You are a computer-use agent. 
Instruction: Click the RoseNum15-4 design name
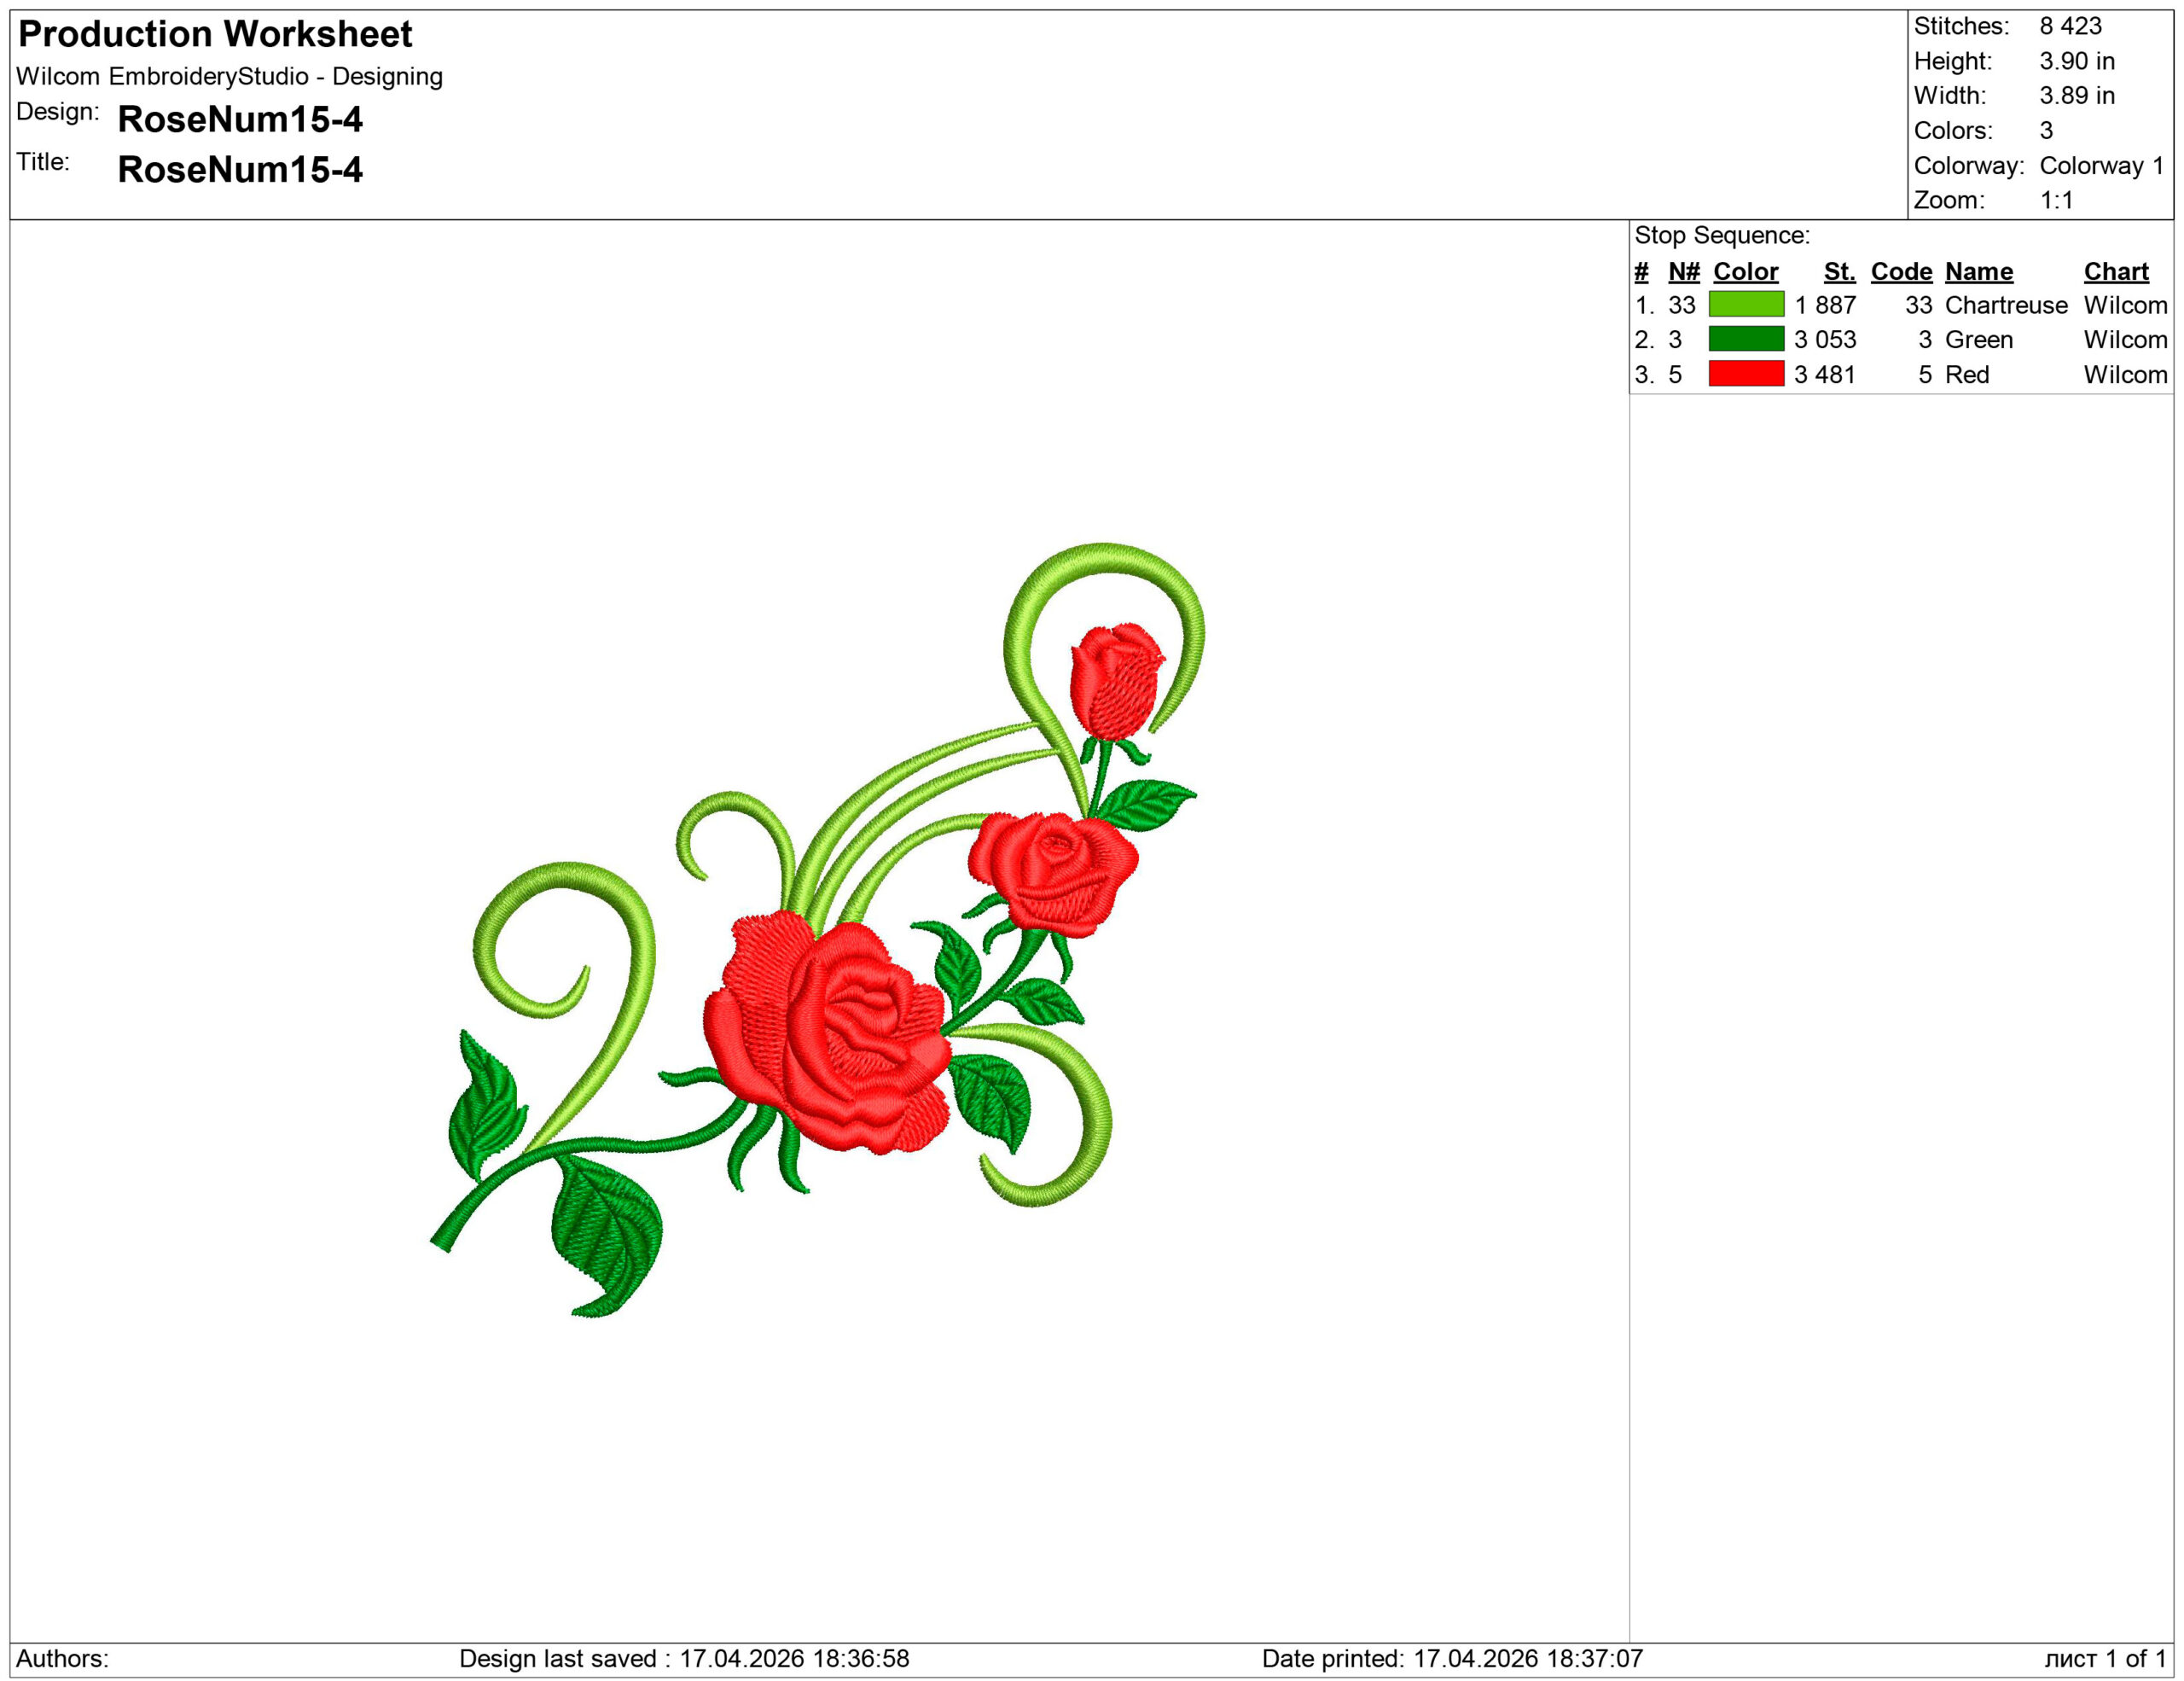point(240,119)
